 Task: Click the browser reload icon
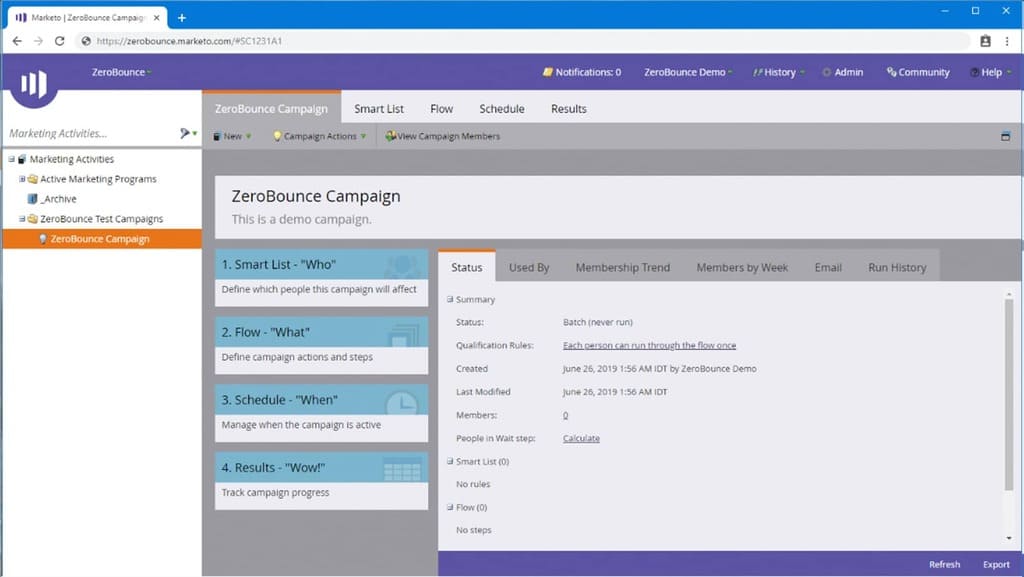(x=59, y=40)
